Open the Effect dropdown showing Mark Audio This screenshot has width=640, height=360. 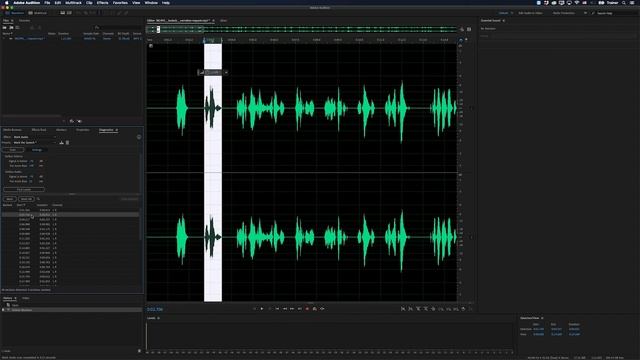tap(34, 137)
